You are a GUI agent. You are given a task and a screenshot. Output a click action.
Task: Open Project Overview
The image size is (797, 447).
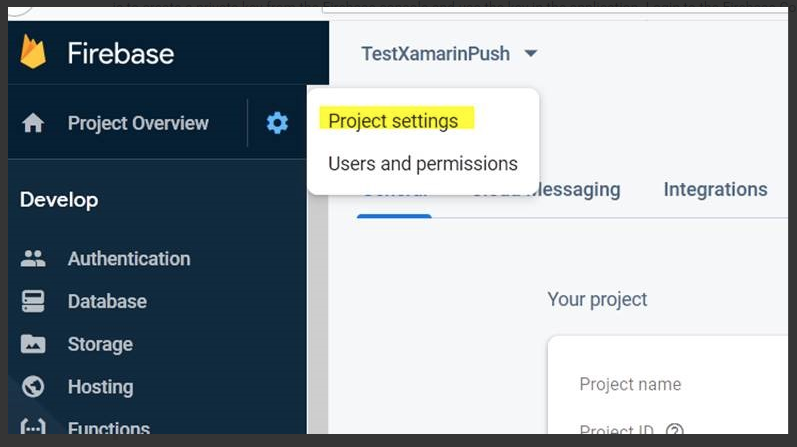pos(138,123)
